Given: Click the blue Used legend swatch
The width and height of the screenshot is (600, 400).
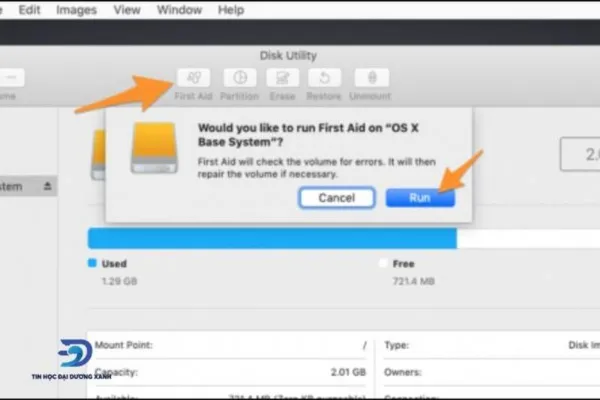Looking at the screenshot, I should (92, 263).
